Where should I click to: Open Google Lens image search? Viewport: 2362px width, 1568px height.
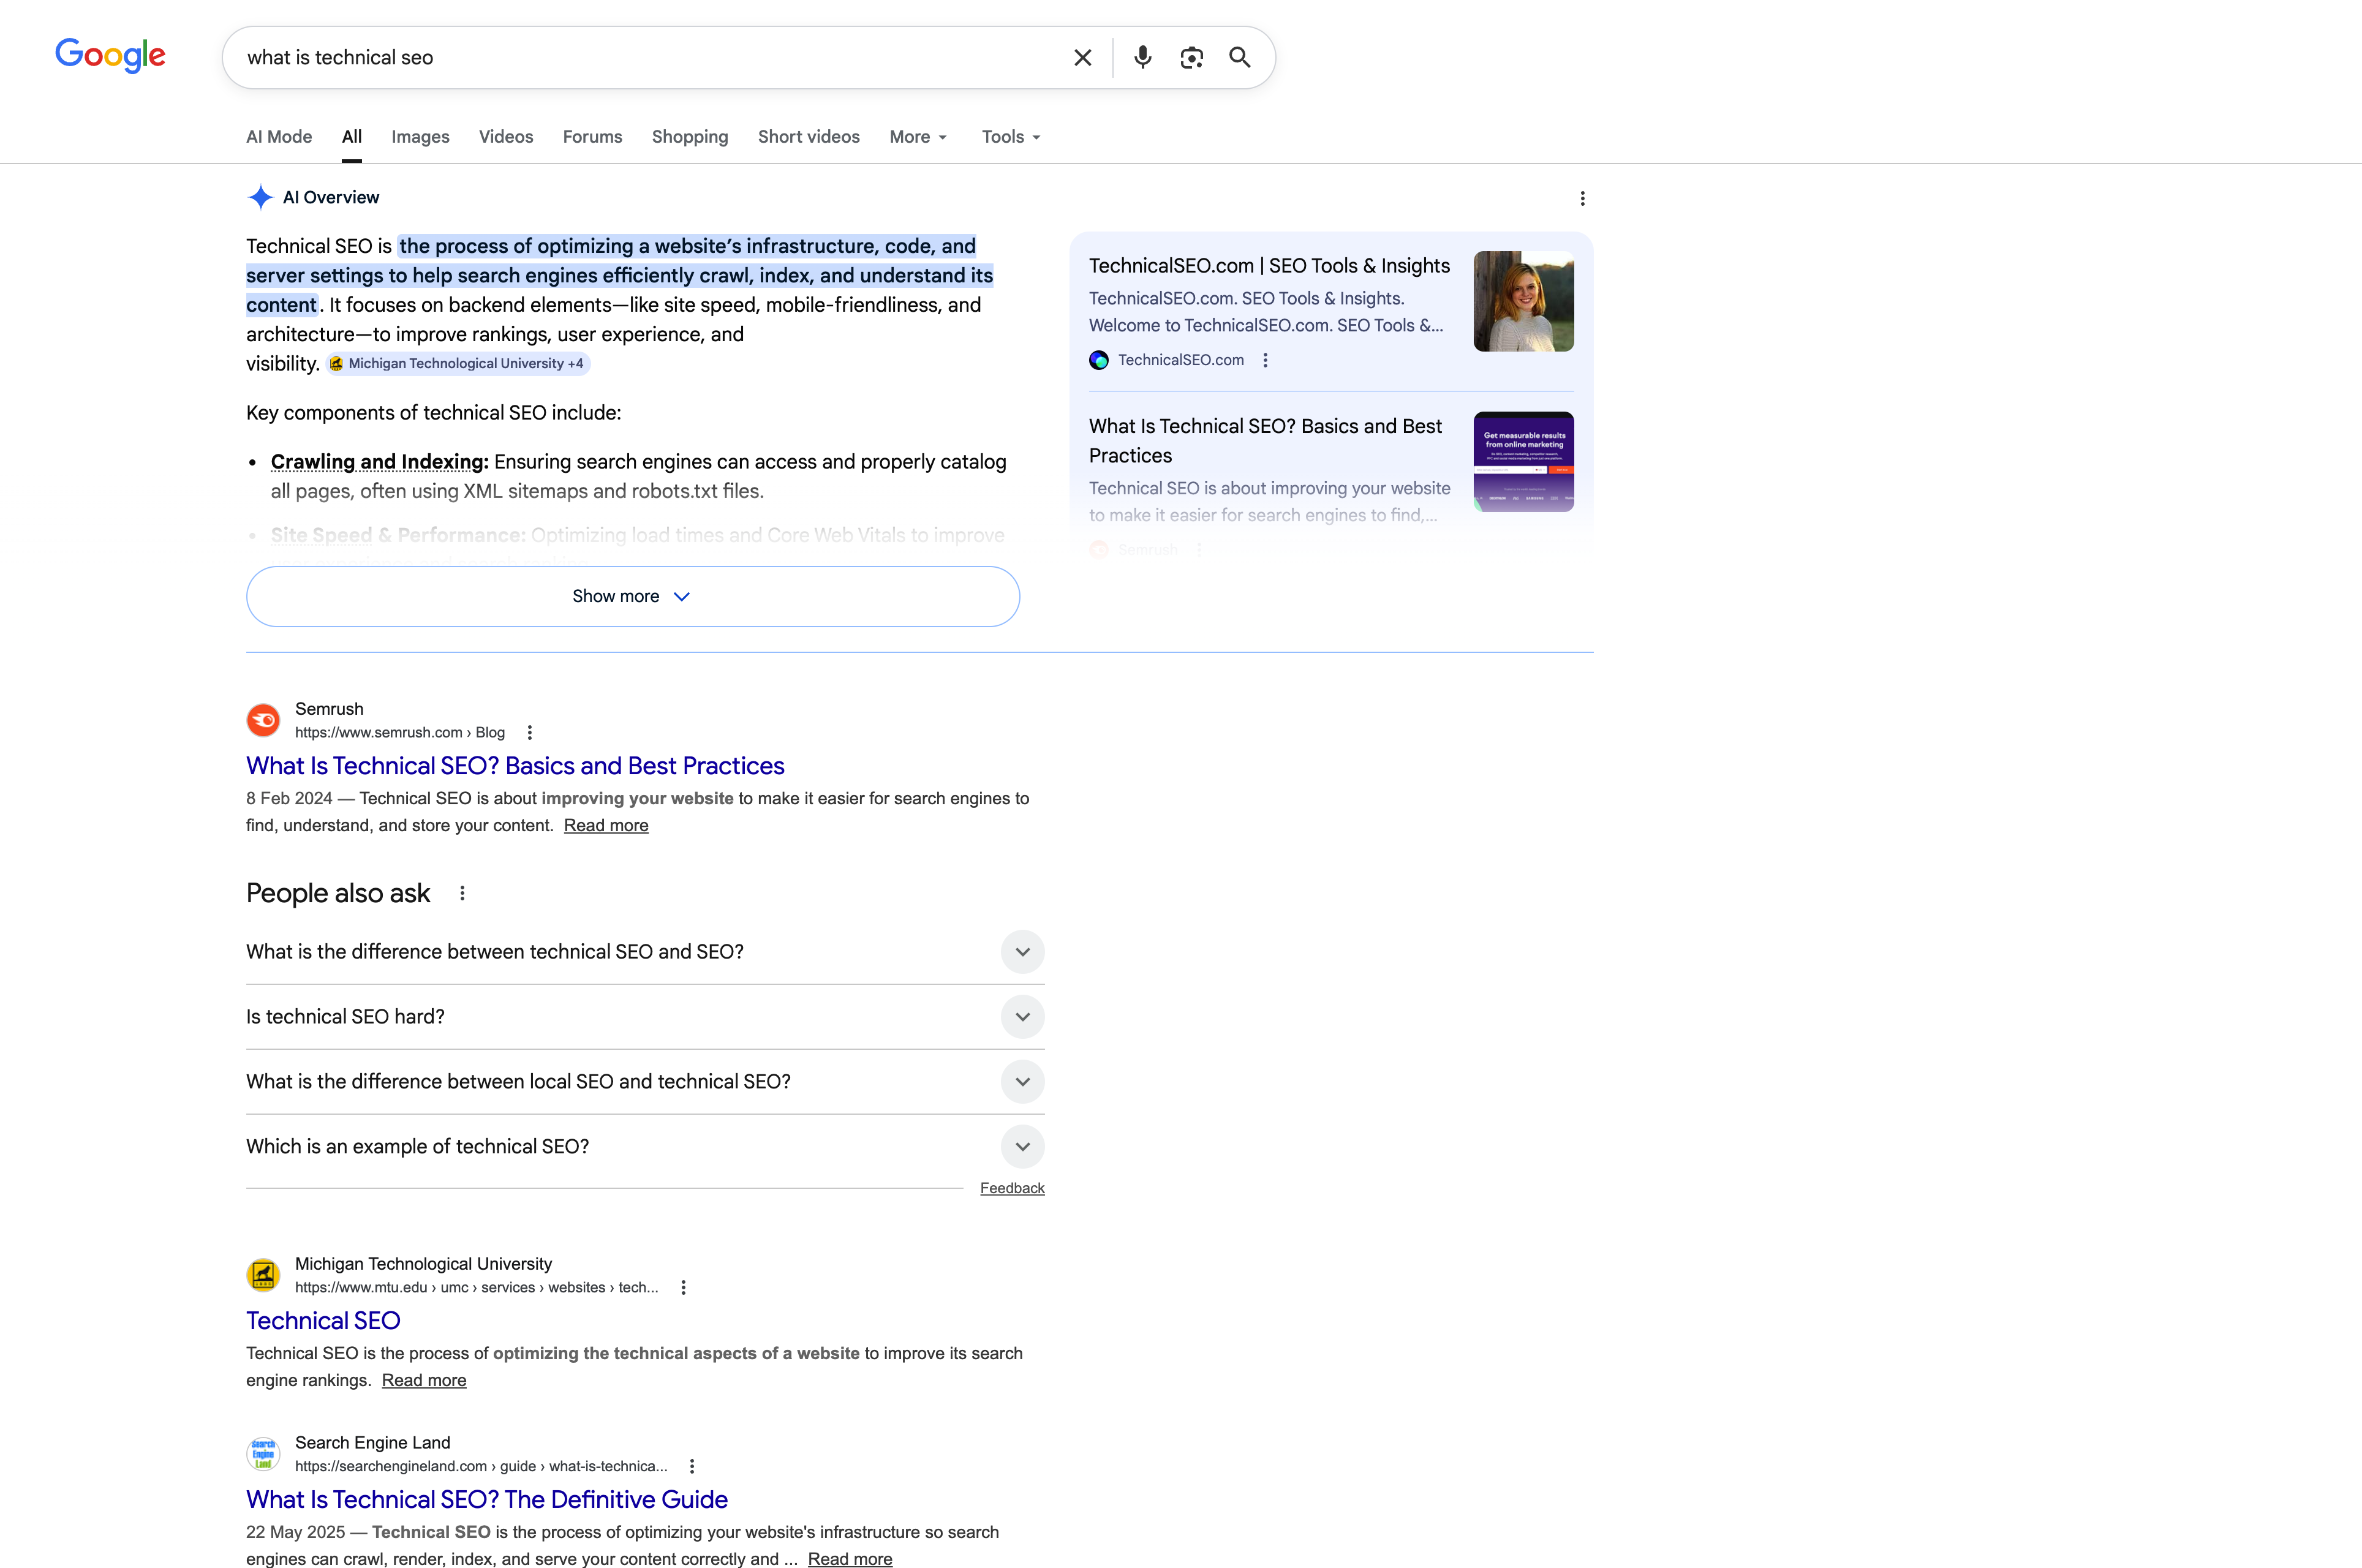point(1191,57)
